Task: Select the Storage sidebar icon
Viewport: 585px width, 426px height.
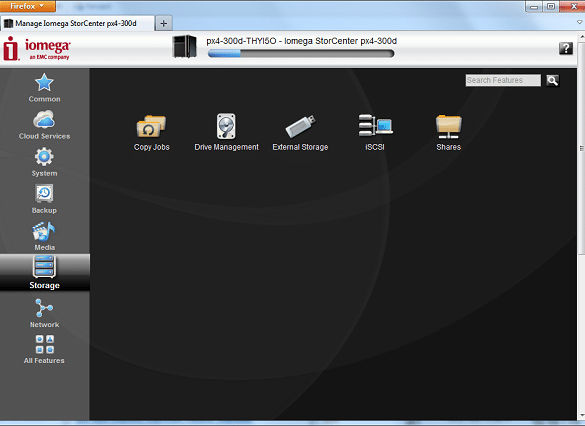Action: click(x=44, y=267)
